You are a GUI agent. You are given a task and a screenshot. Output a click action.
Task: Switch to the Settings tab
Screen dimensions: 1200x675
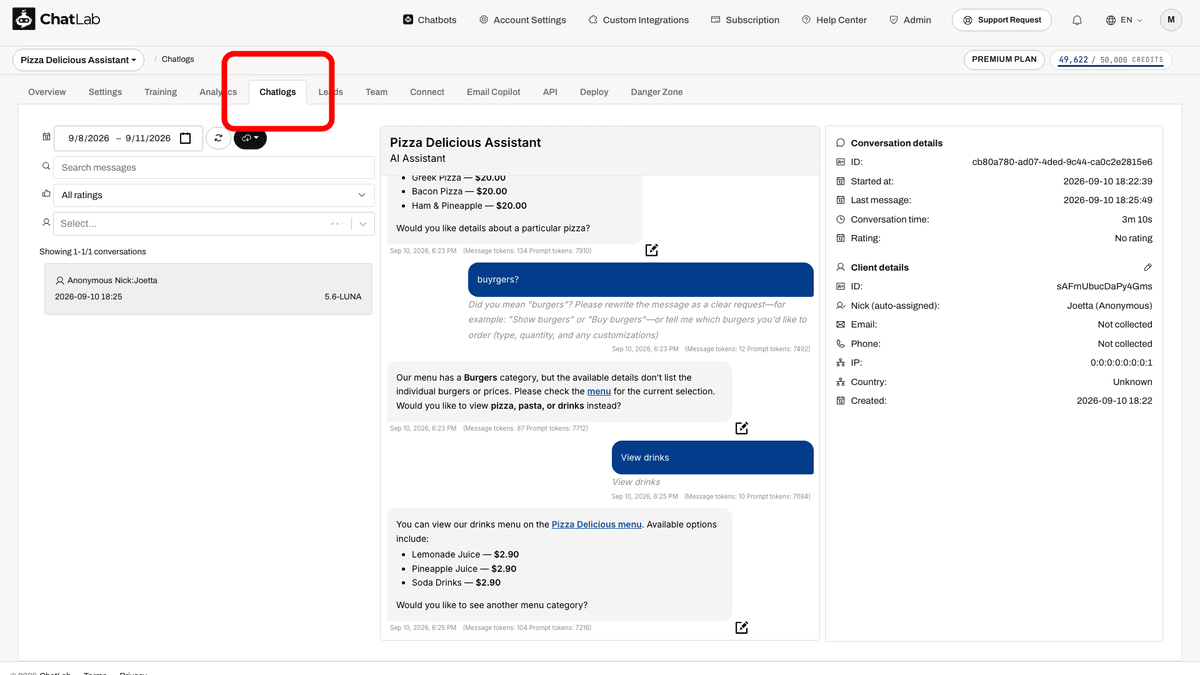[x=105, y=92]
